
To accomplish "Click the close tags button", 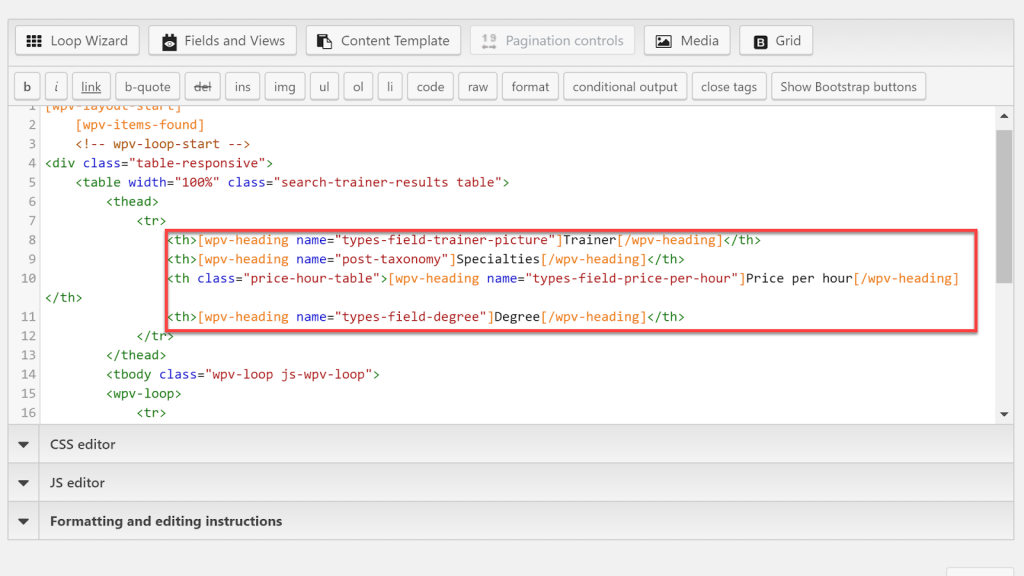I will [x=729, y=87].
